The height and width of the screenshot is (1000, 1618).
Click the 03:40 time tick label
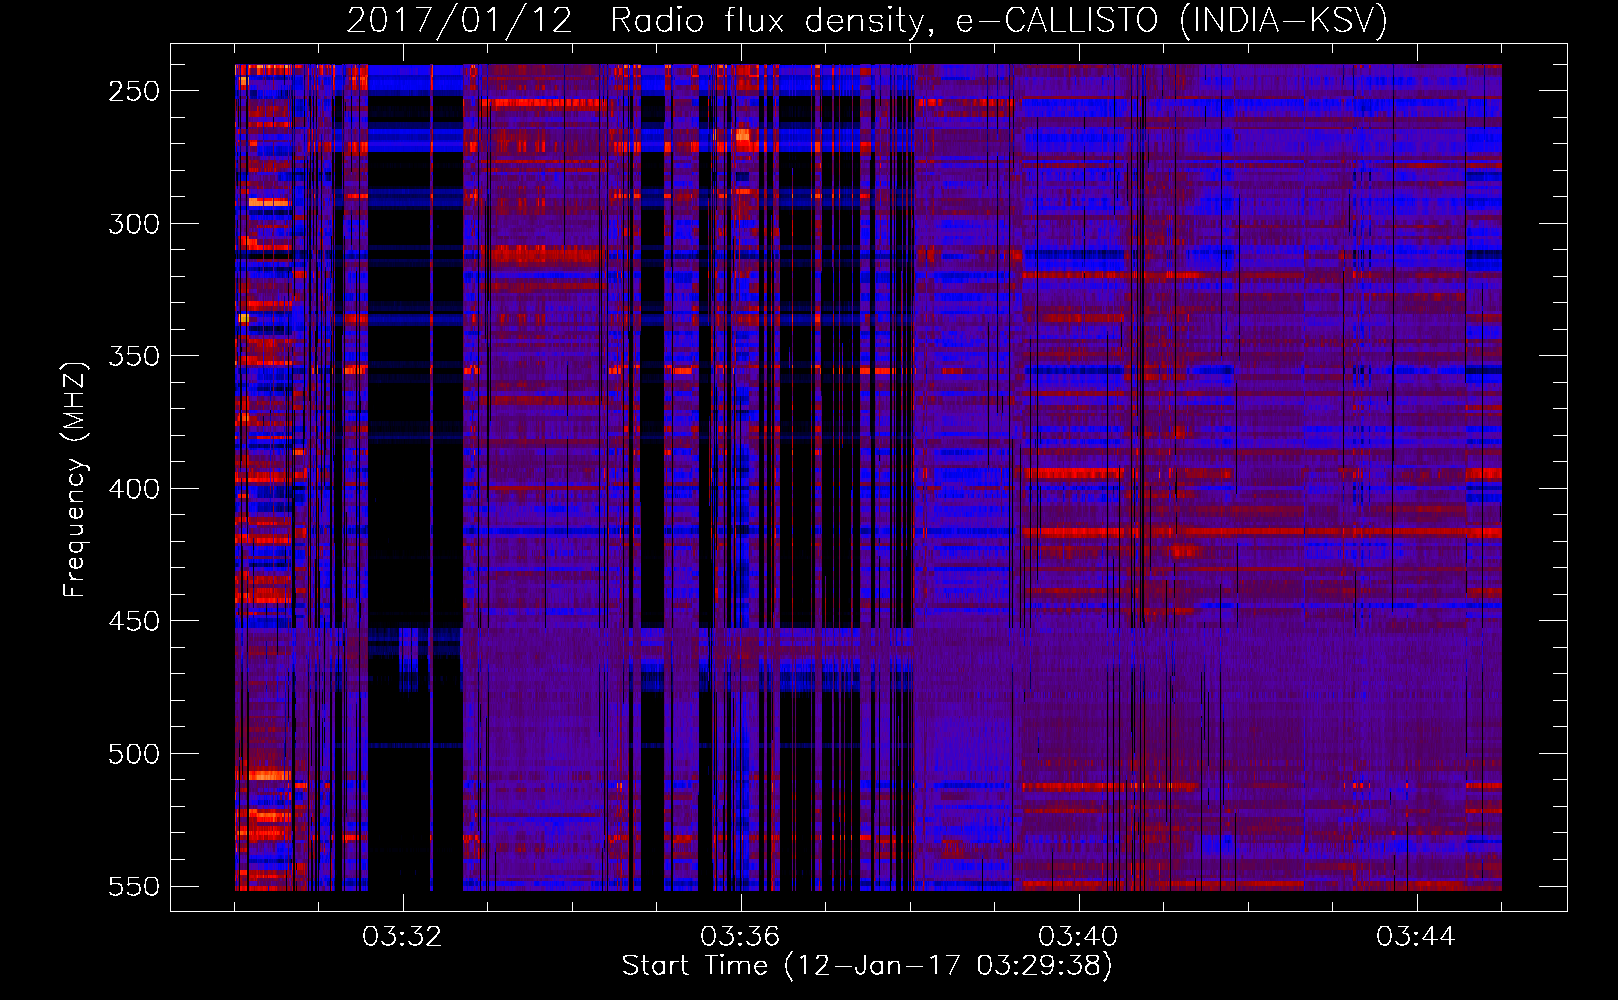pos(1078,937)
